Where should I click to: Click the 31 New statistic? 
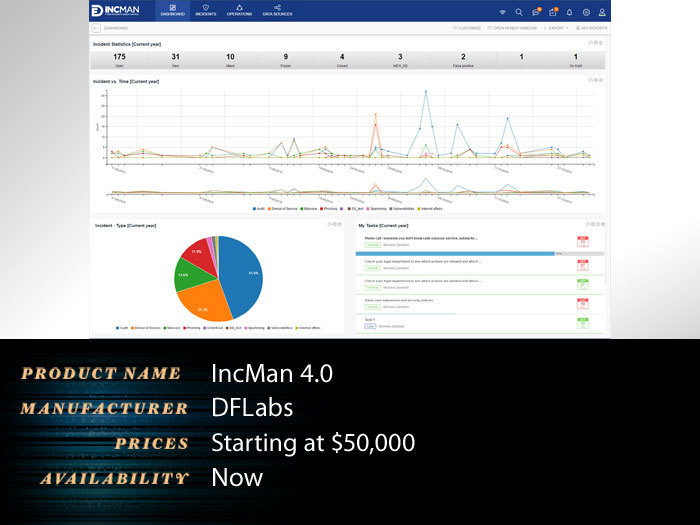click(175, 60)
